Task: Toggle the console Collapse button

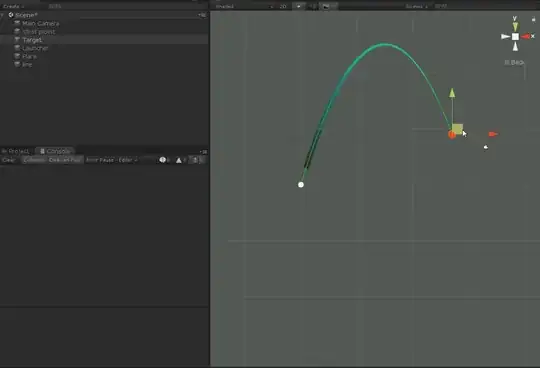Action: click(x=34, y=160)
